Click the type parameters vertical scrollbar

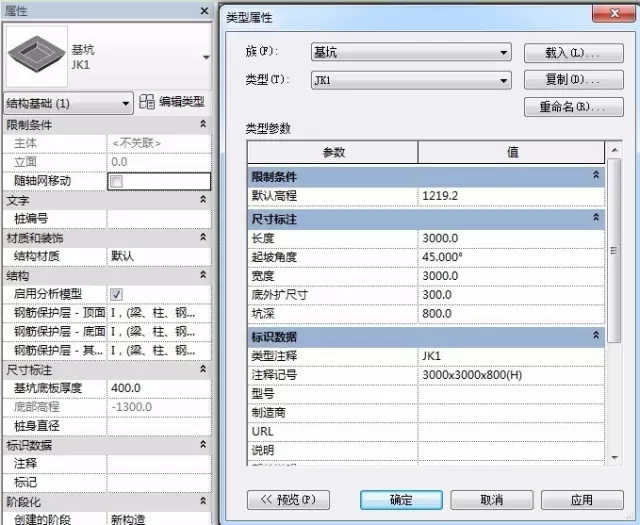[x=613, y=300]
